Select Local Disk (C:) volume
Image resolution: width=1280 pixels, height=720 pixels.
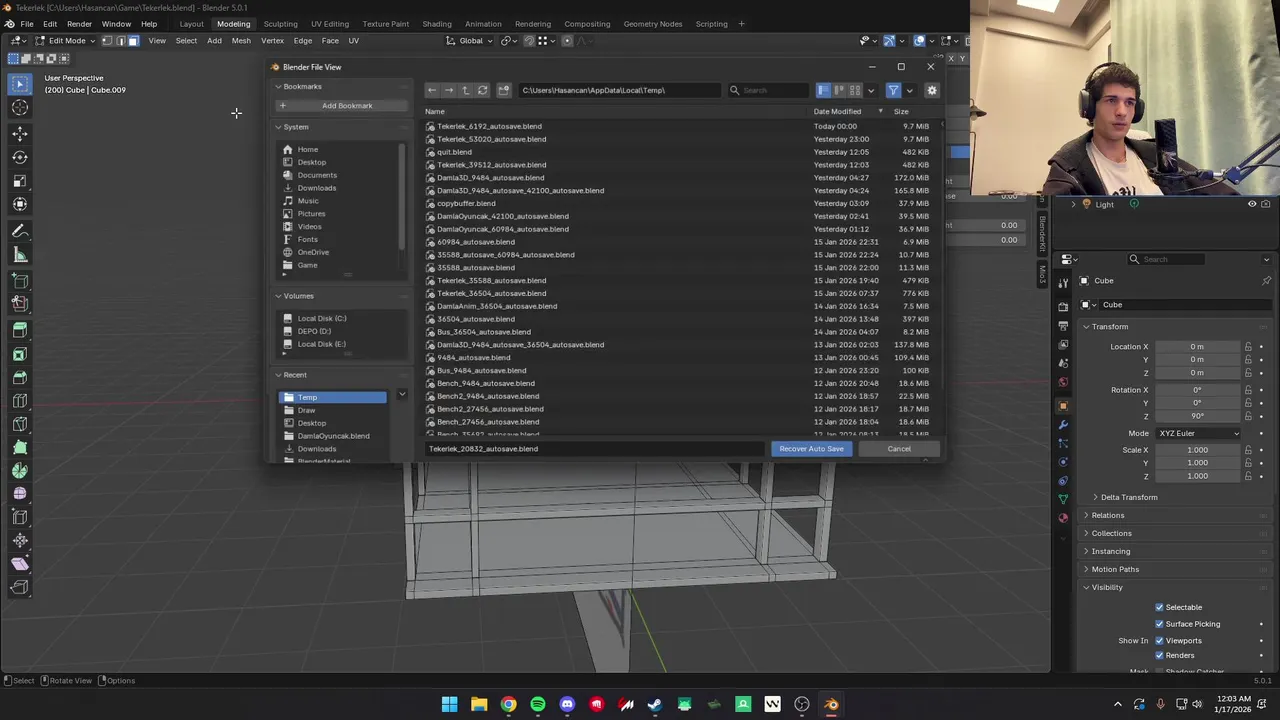click(322, 318)
